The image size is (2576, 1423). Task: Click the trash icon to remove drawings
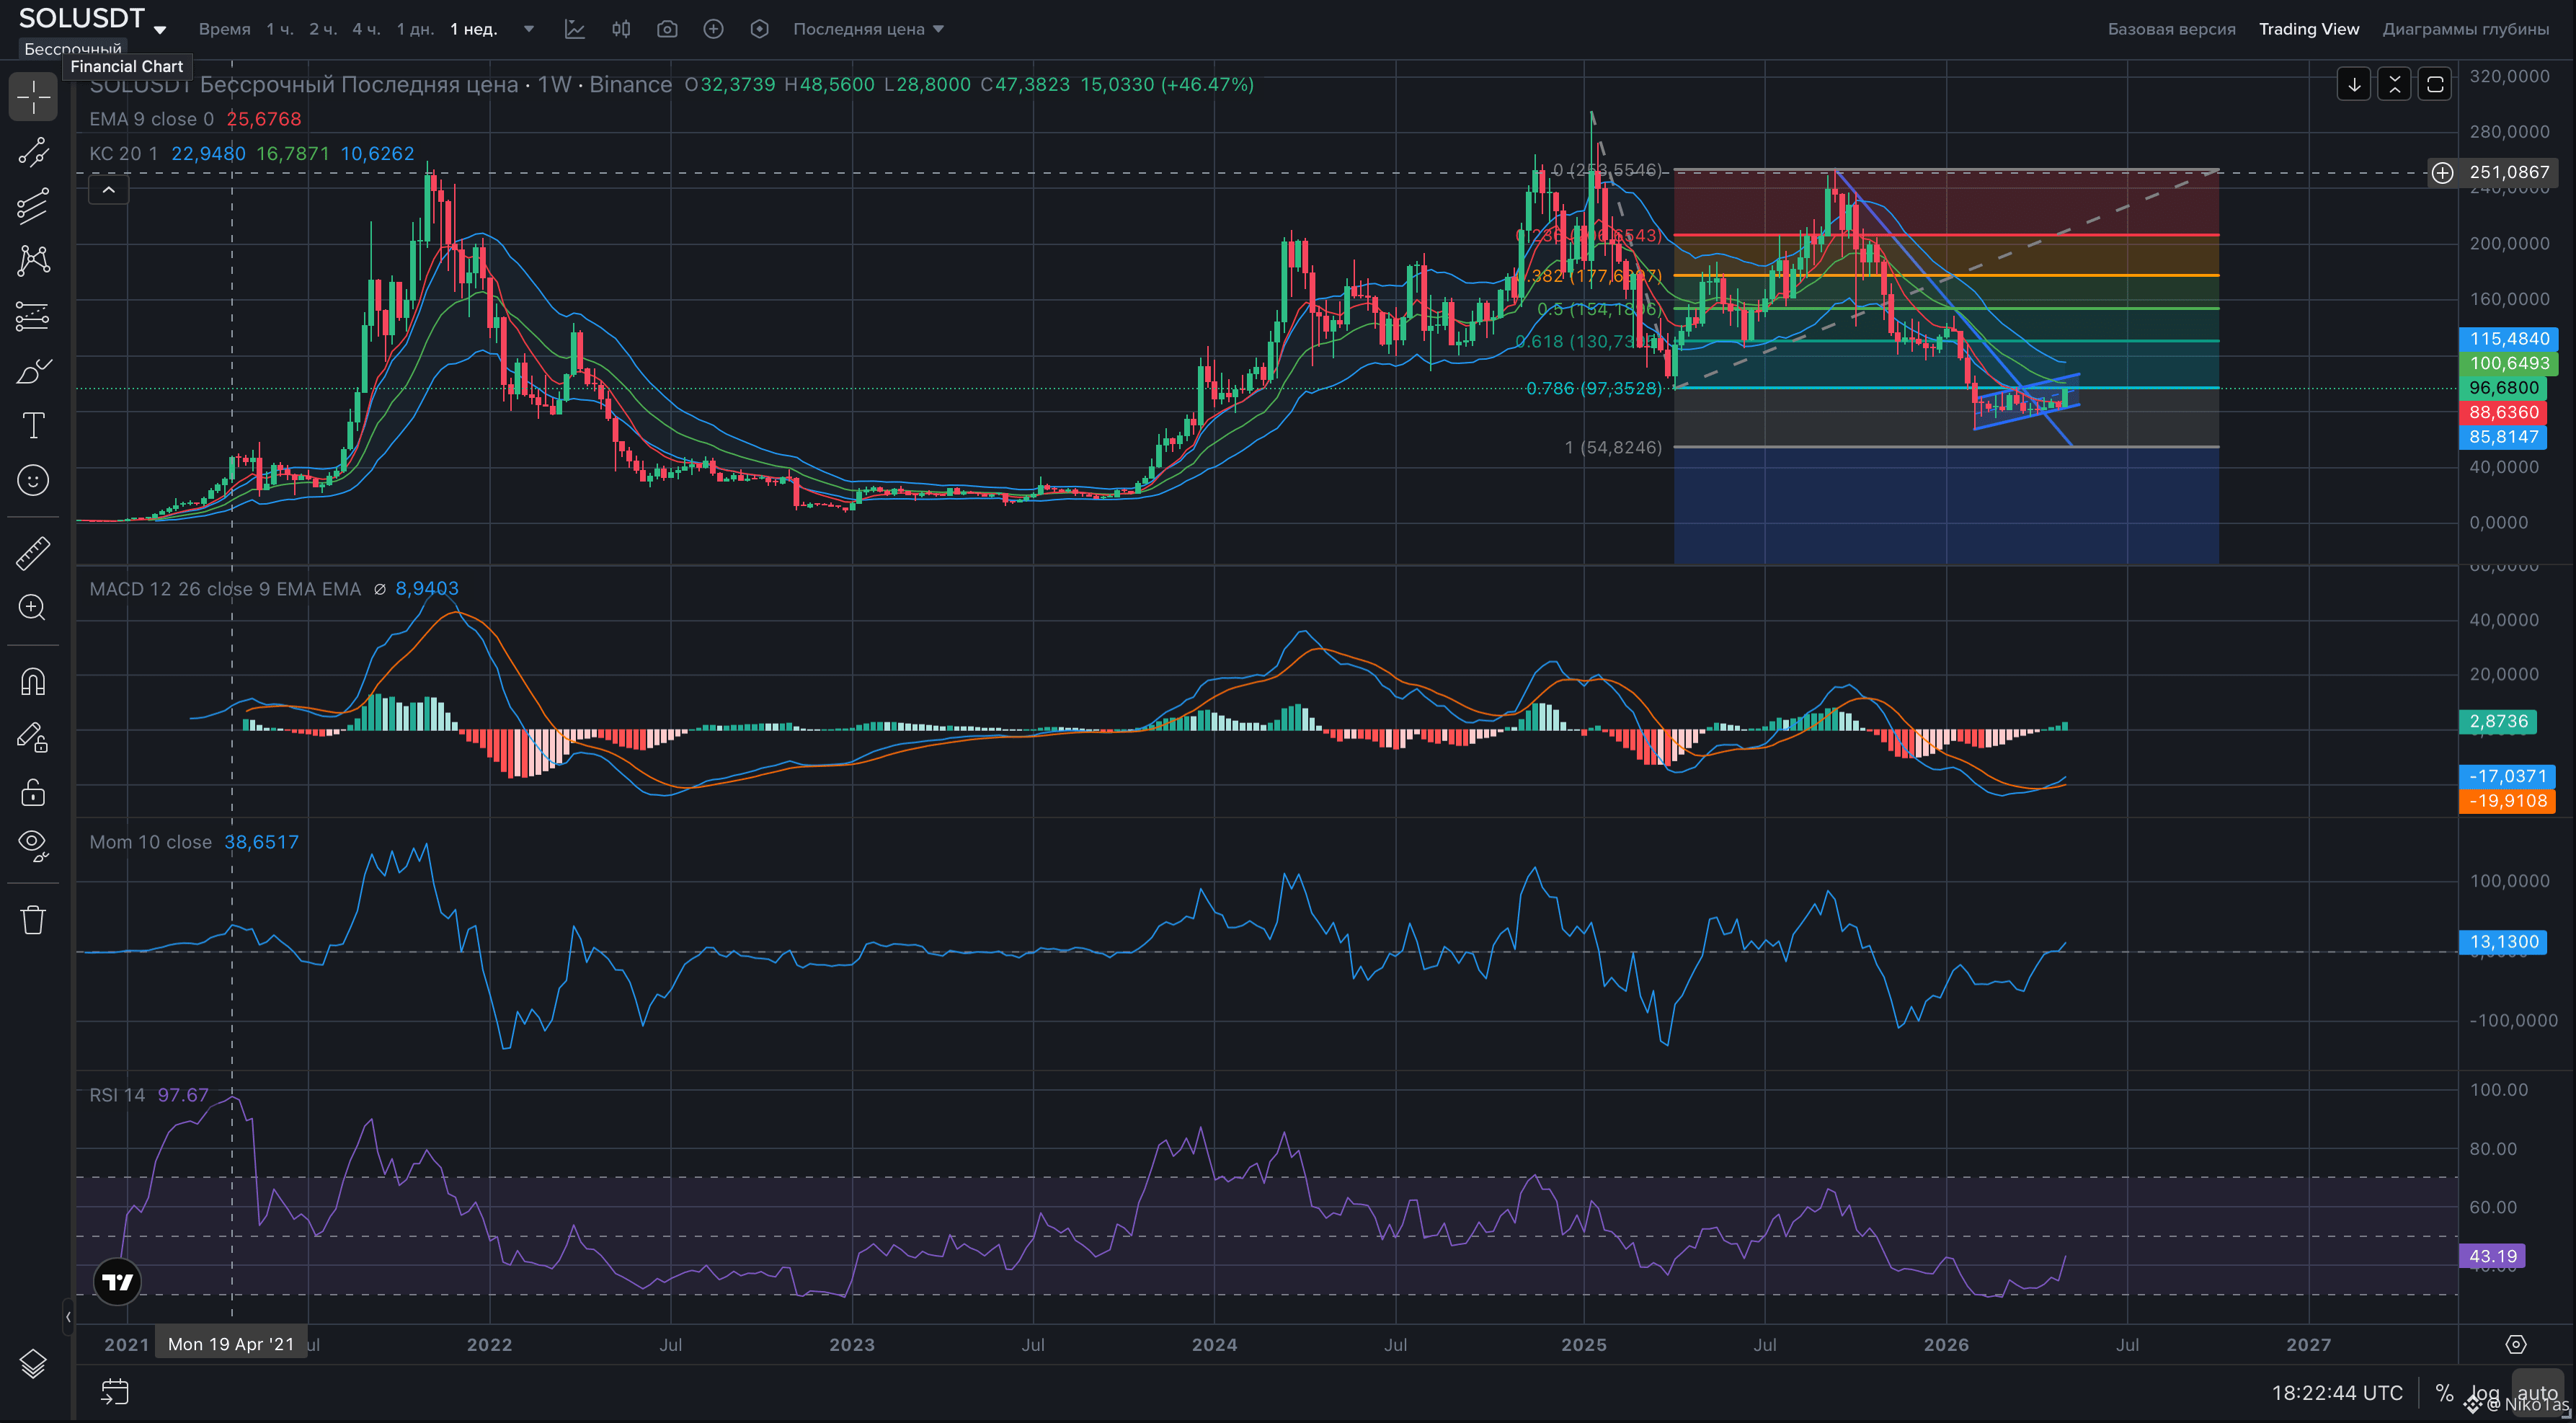click(33, 919)
